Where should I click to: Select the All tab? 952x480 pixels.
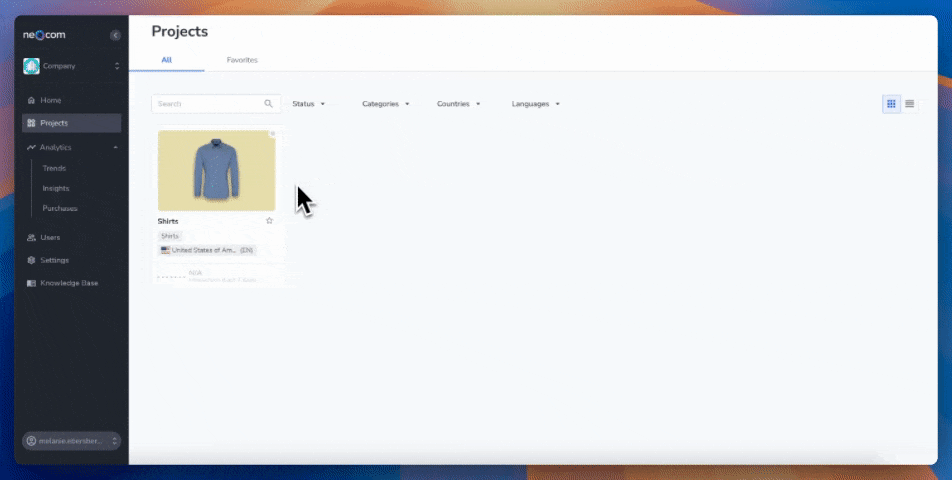pos(166,60)
